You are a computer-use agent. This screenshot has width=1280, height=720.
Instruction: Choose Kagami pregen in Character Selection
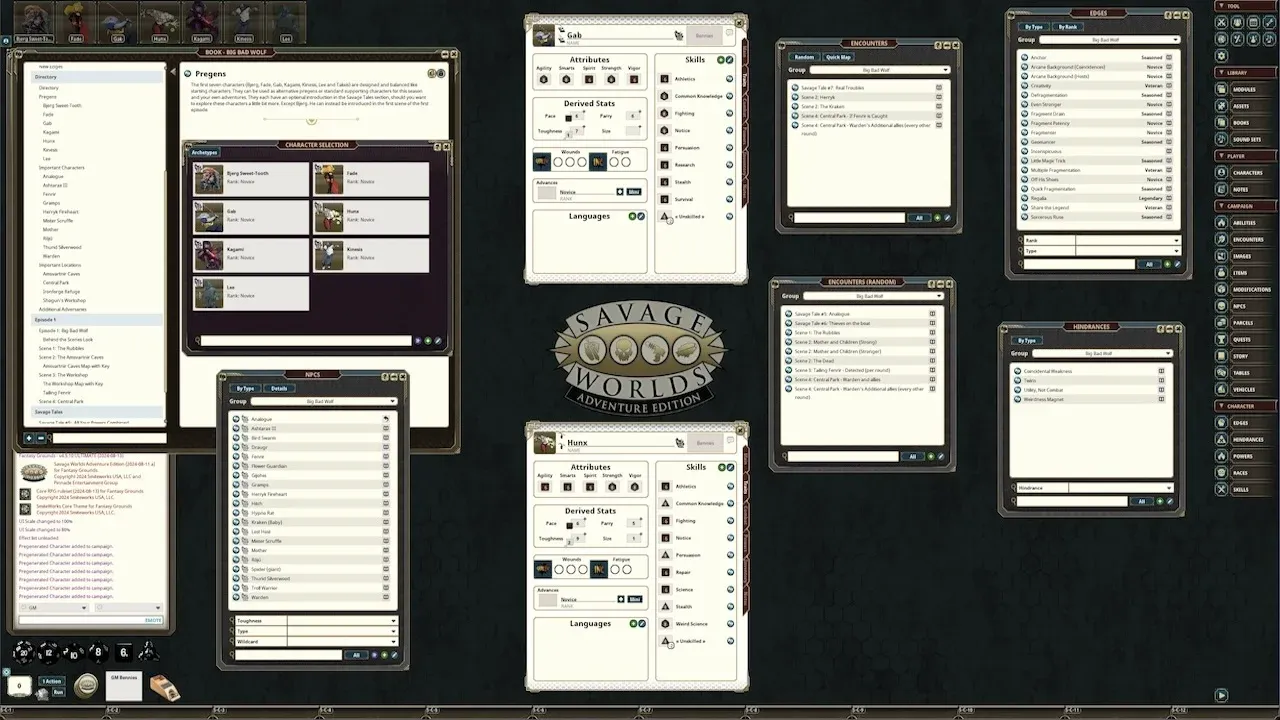coord(250,254)
